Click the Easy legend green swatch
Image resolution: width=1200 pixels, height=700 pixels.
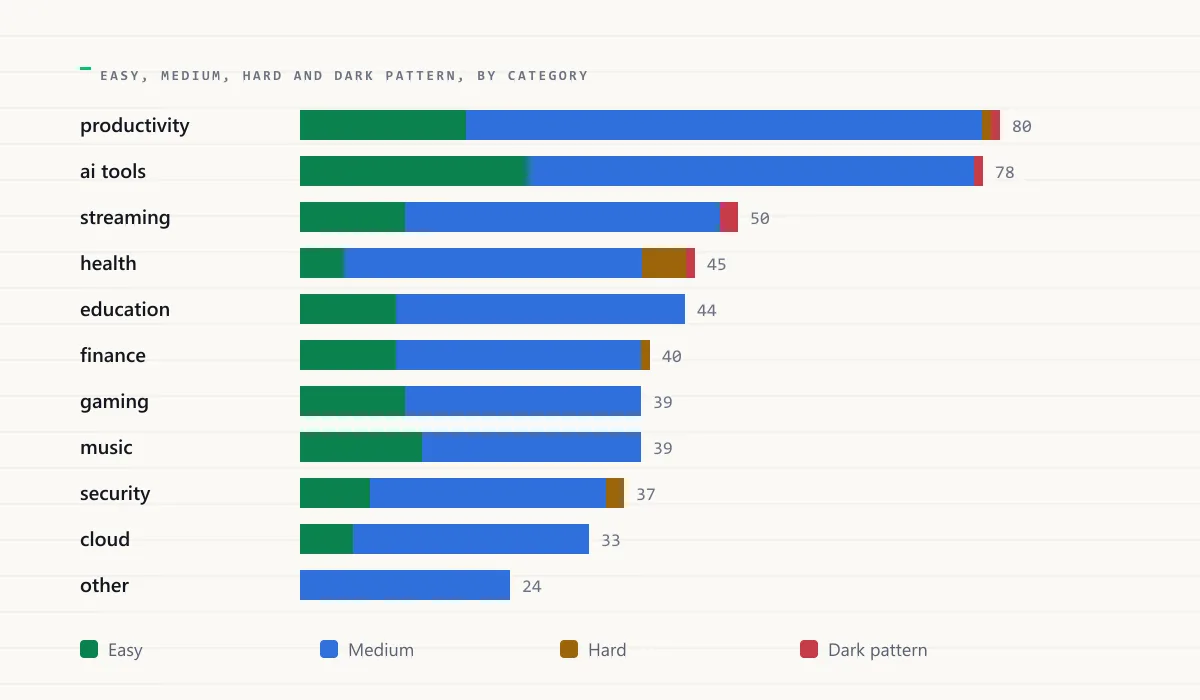(x=89, y=649)
